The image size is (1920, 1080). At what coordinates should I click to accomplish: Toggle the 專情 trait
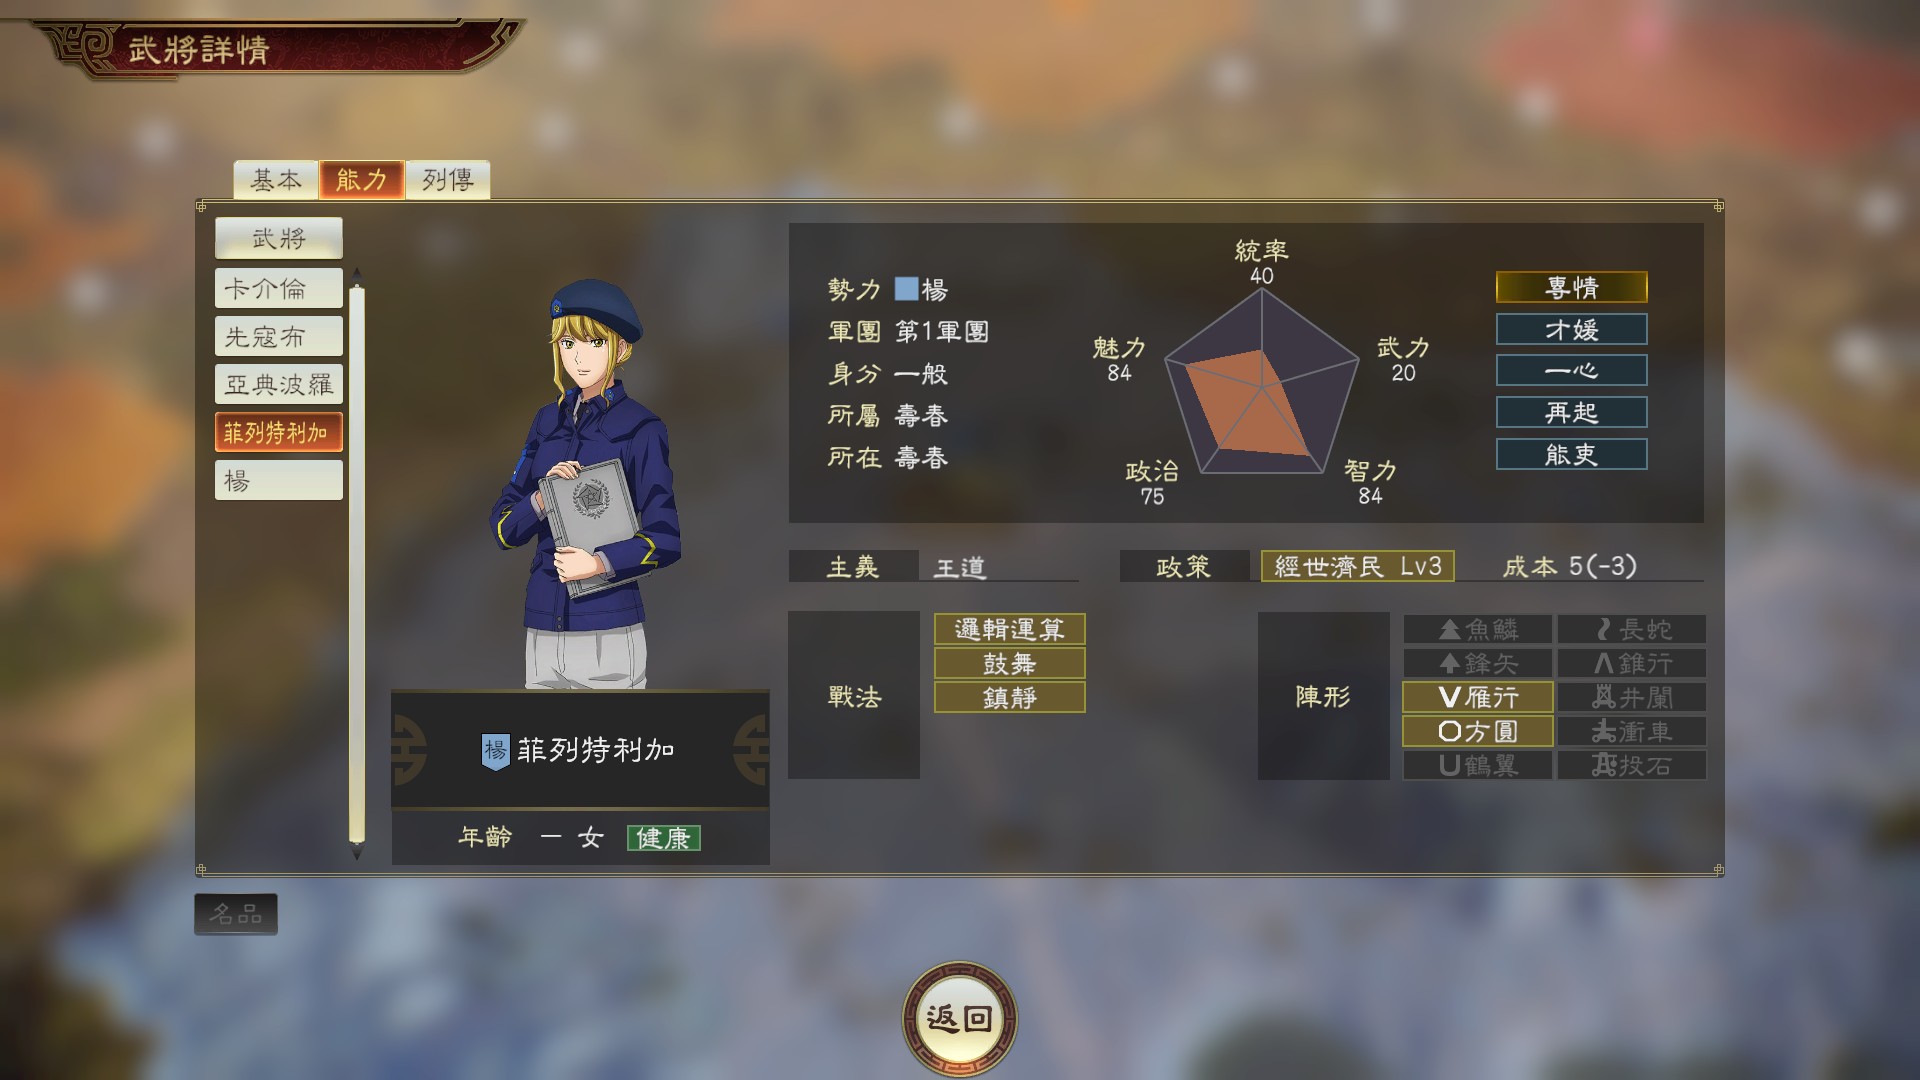pos(1571,287)
